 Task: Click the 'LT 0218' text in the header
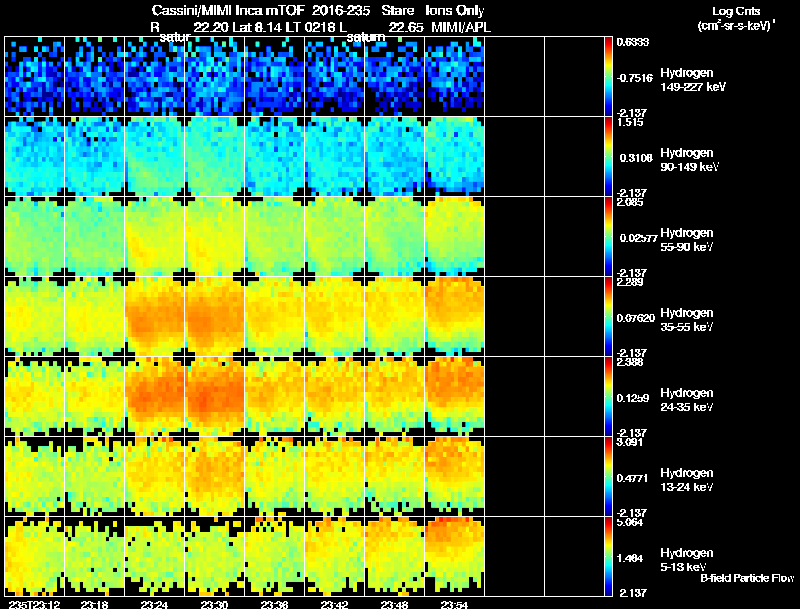(309, 28)
